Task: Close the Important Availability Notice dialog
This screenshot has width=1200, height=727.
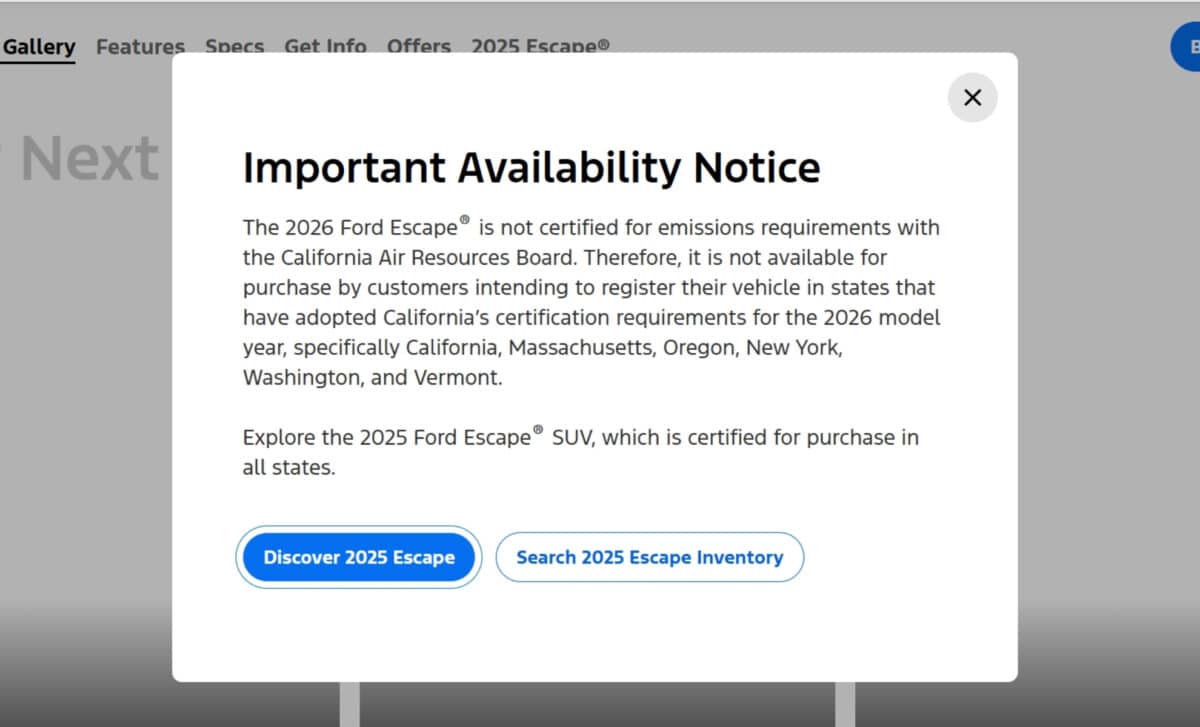Action: 972,97
